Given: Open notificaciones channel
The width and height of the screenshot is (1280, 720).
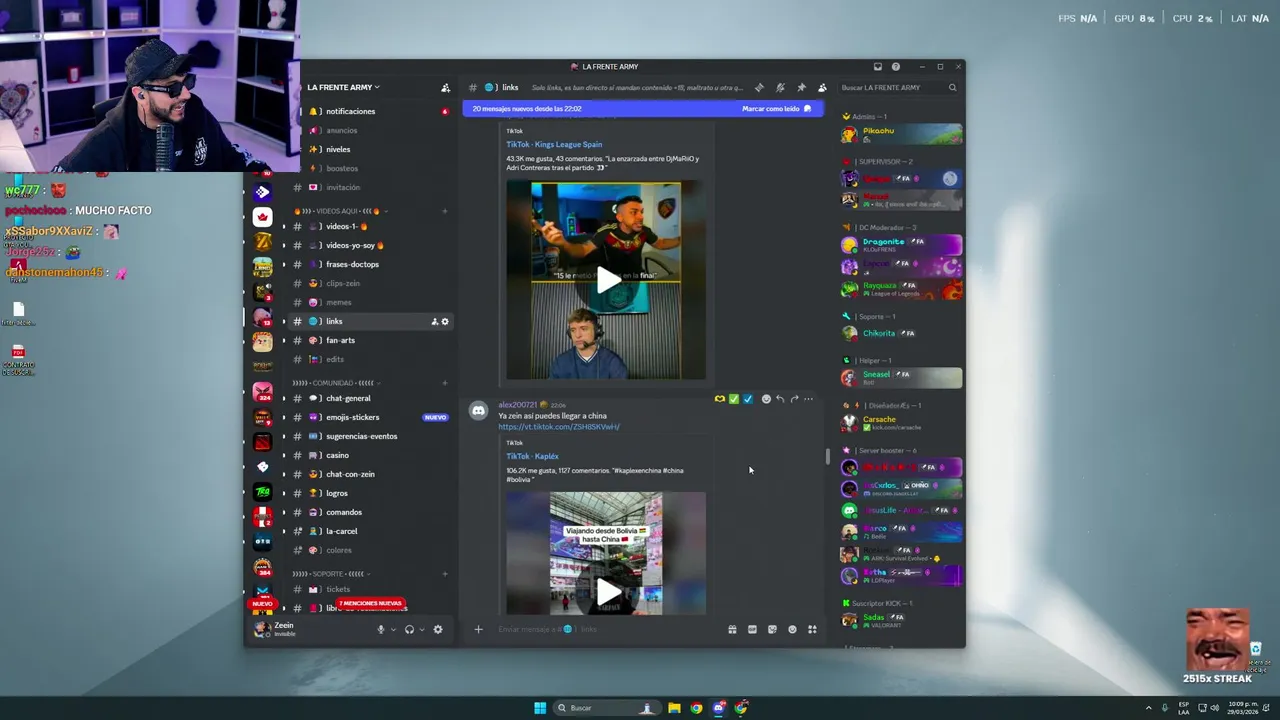Looking at the screenshot, I should [371, 111].
